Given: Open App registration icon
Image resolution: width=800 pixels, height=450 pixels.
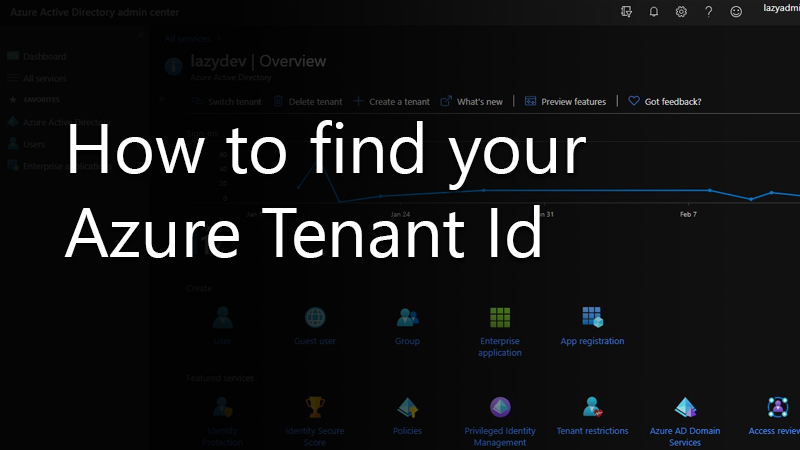Looking at the screenshot, I should pyautogui.click(x=592, y=317).
